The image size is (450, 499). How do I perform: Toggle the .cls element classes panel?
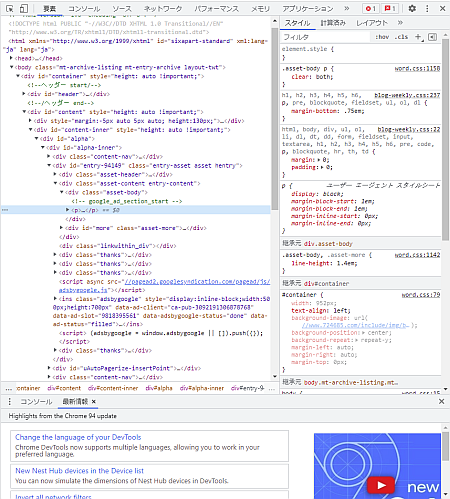point(401,37)
